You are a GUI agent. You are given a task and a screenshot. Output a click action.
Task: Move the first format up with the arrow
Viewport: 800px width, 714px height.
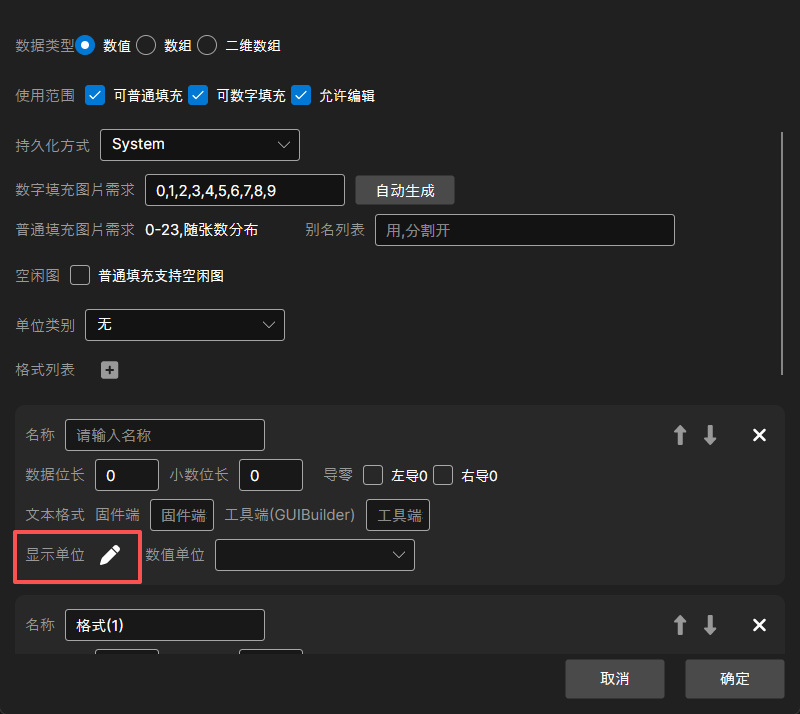click(680, 435)
